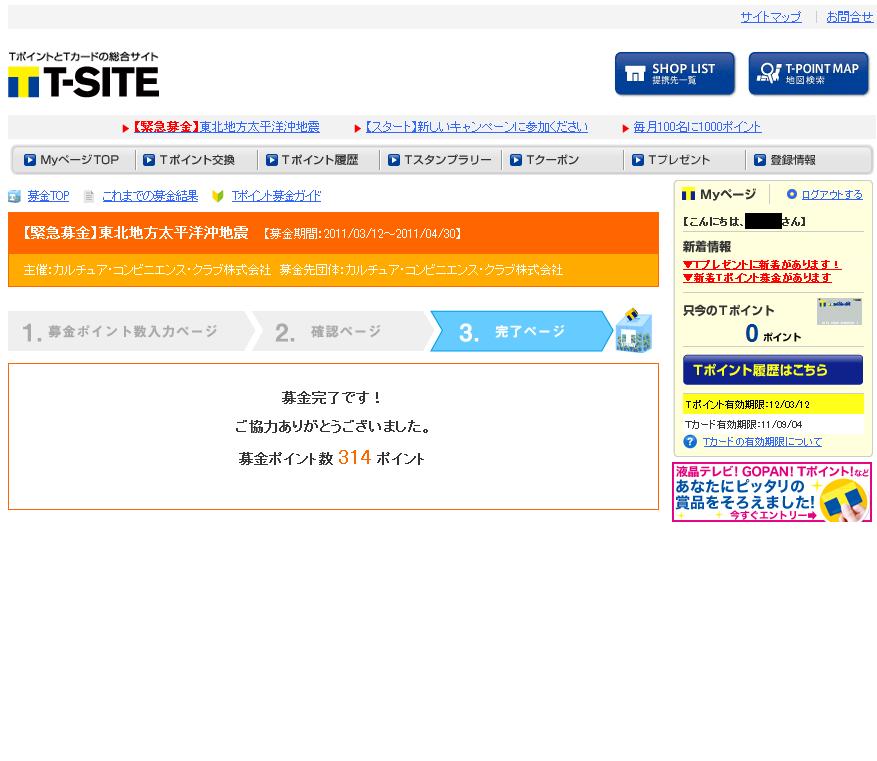Click the arrow icon beside Tポイント交換
Viewport: 877px width, 761px height.
point(149,160)
